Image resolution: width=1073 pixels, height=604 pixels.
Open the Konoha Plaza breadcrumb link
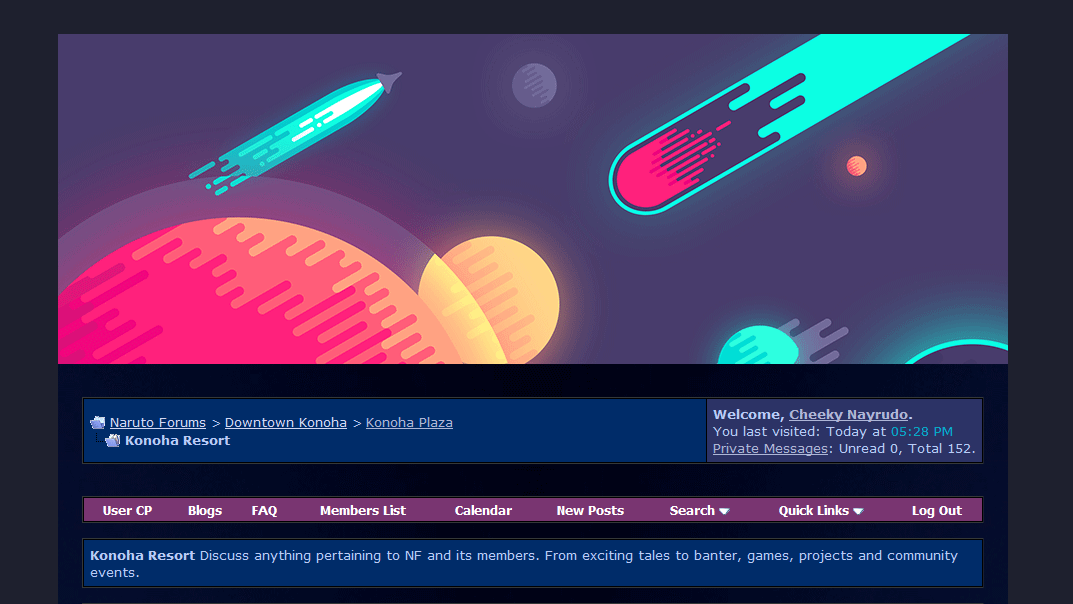(x=409, y=423)
